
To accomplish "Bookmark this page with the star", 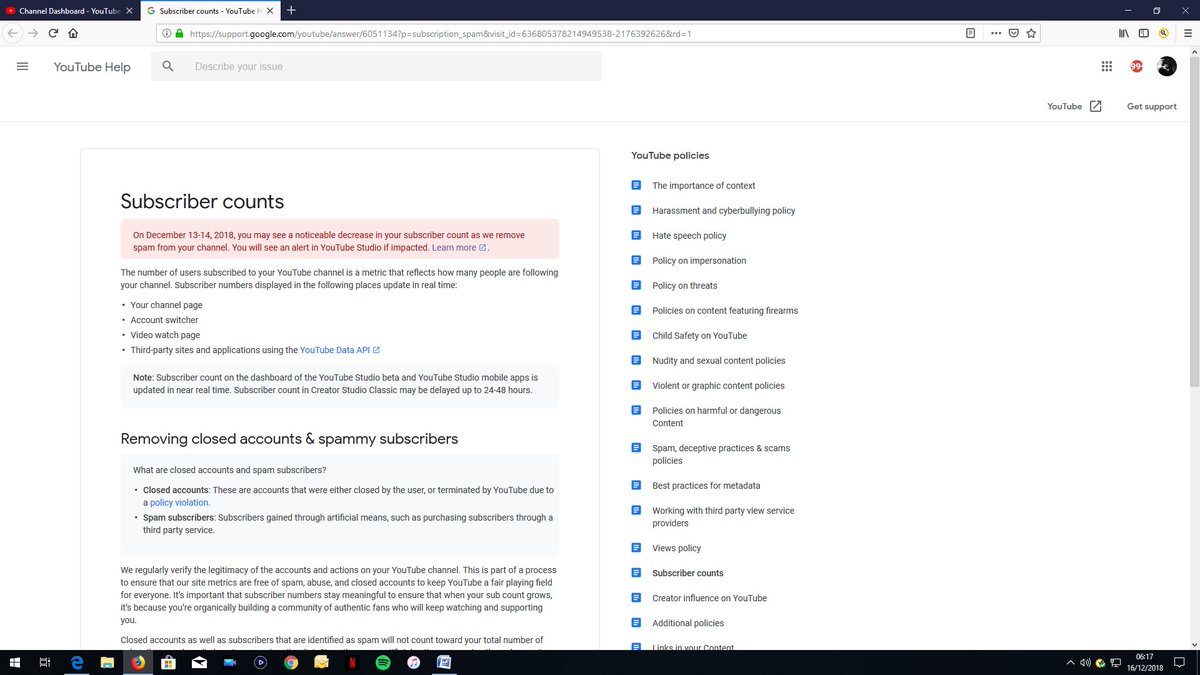I will [x=1031, y=33].
